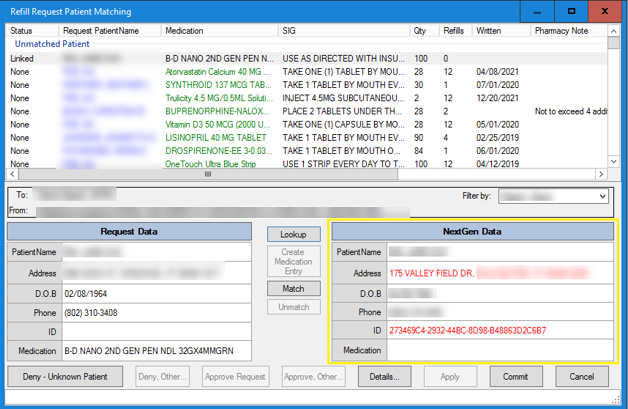
Task: Click the Cancel button
Action: tap(582, 377)
